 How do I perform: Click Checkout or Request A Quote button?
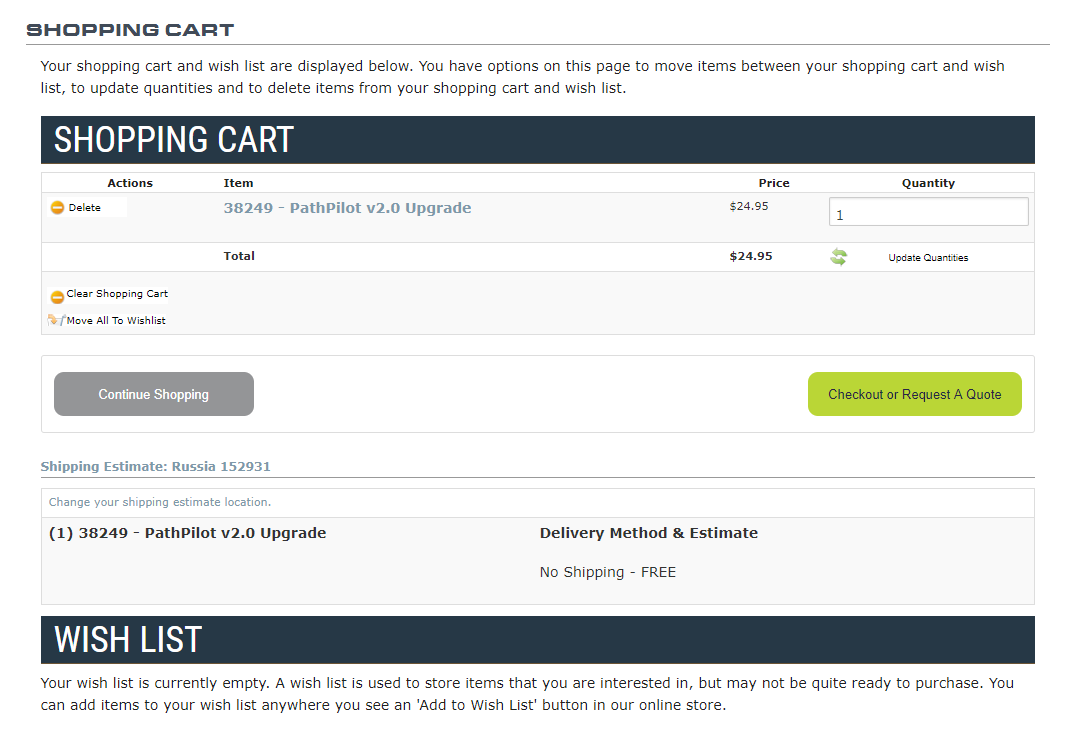[914, 394]
